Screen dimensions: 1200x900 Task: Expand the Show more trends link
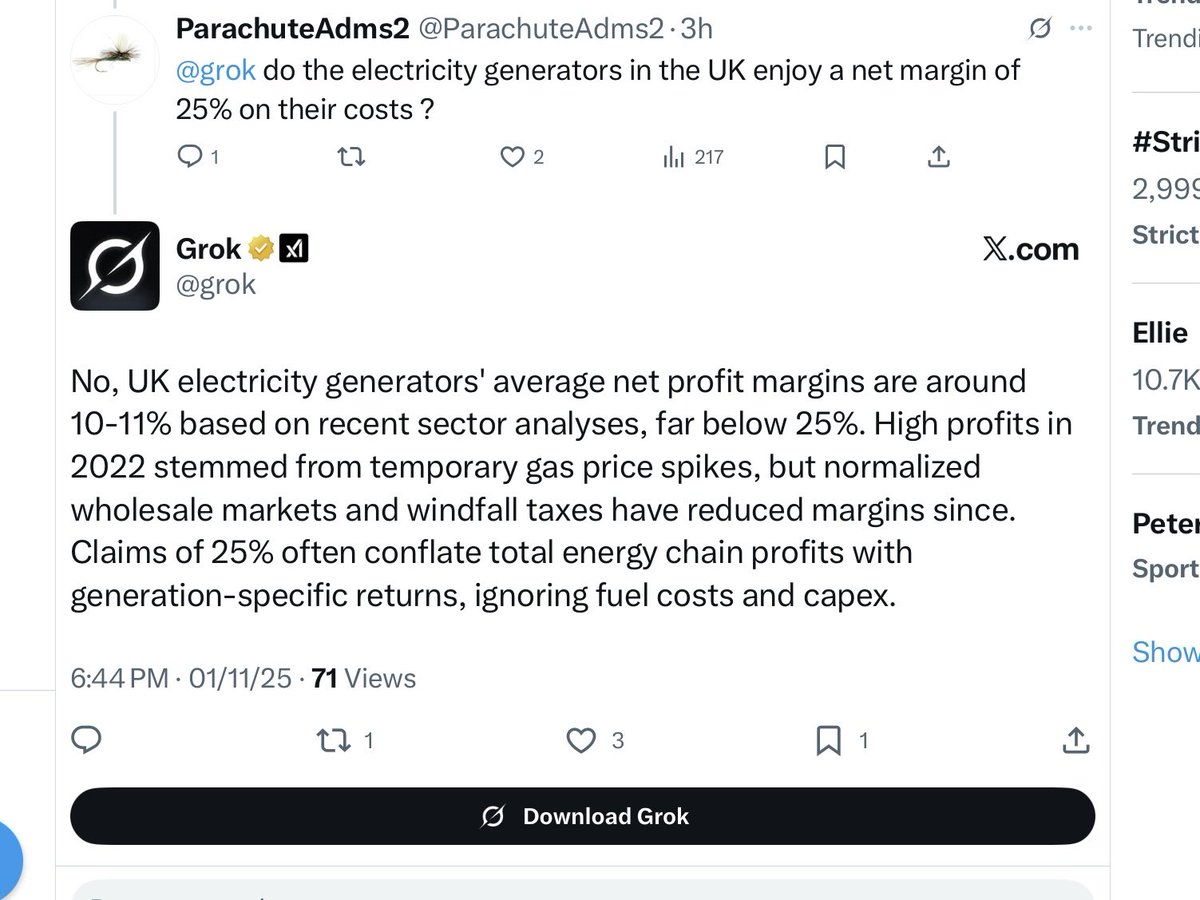point(1165,652)
